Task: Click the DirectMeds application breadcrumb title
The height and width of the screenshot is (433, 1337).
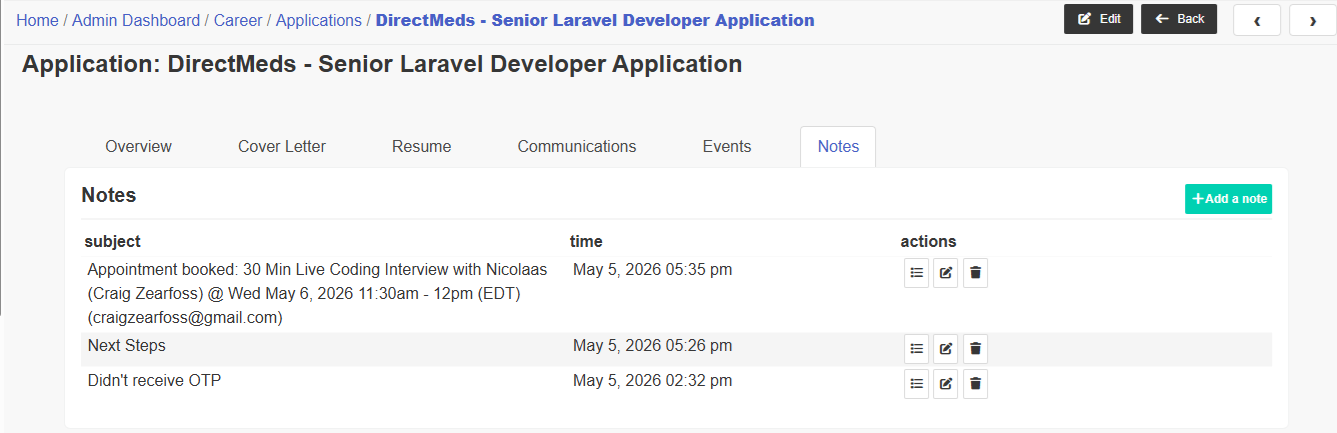Action: click(x=595, y=20)
